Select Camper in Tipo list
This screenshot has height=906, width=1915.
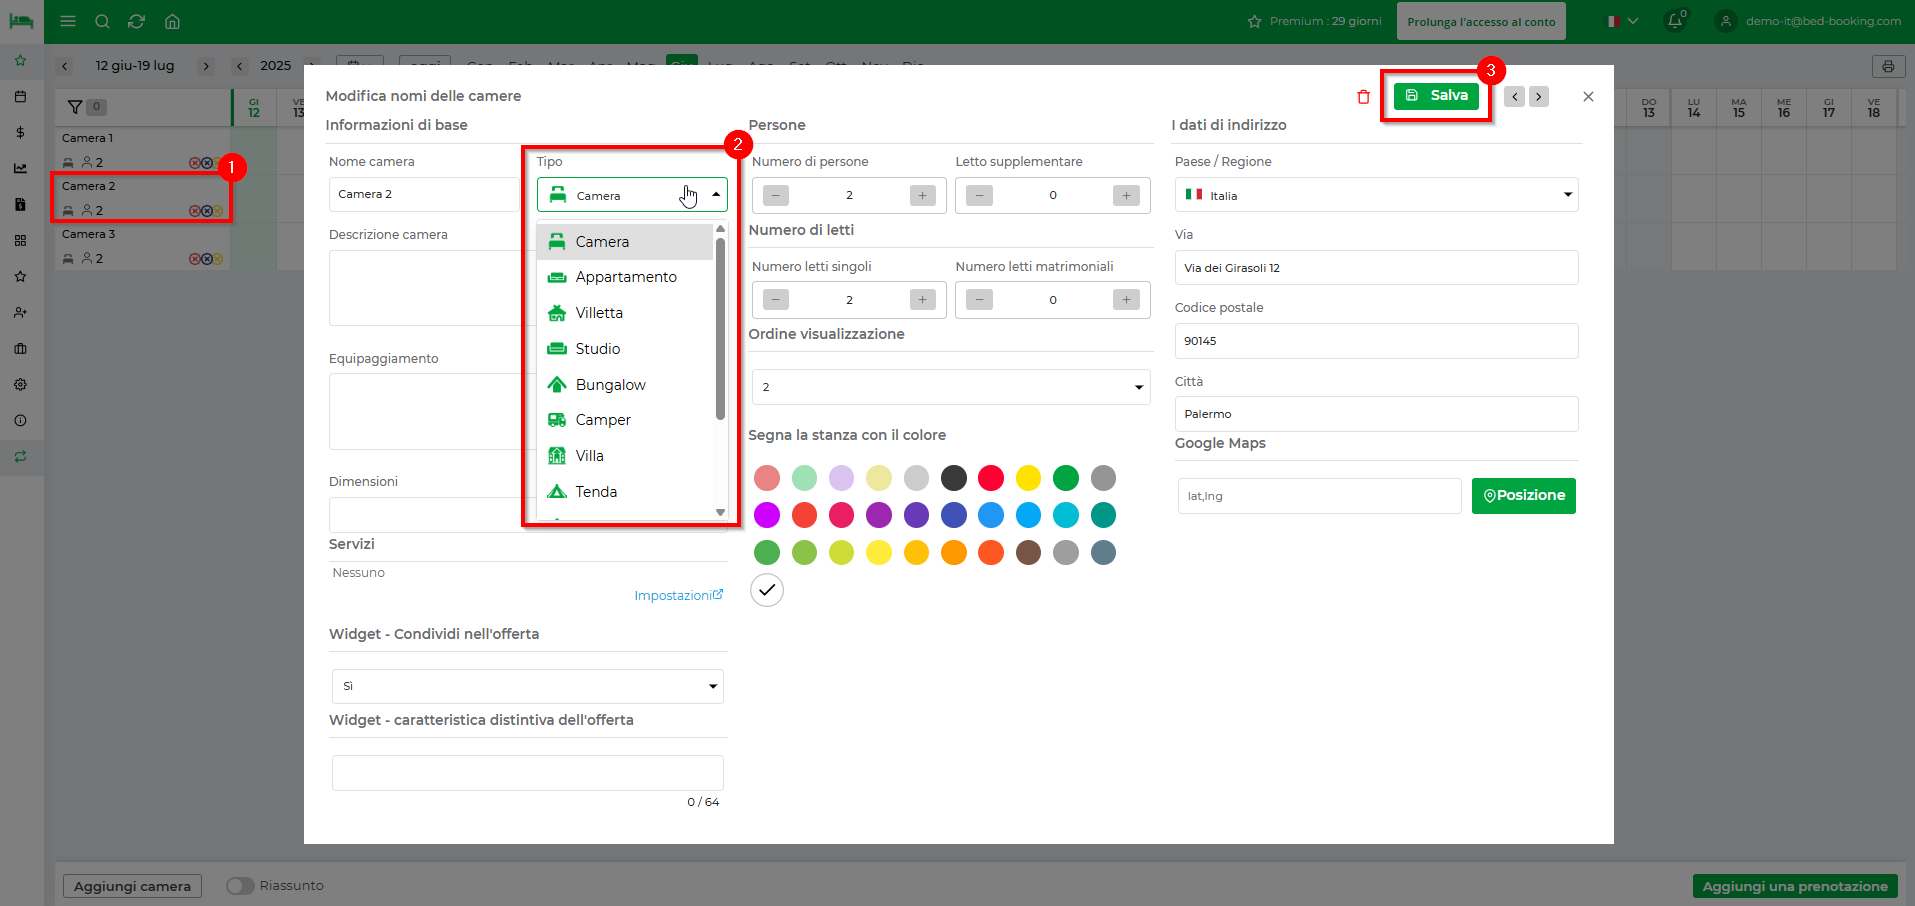coord(625,420)
